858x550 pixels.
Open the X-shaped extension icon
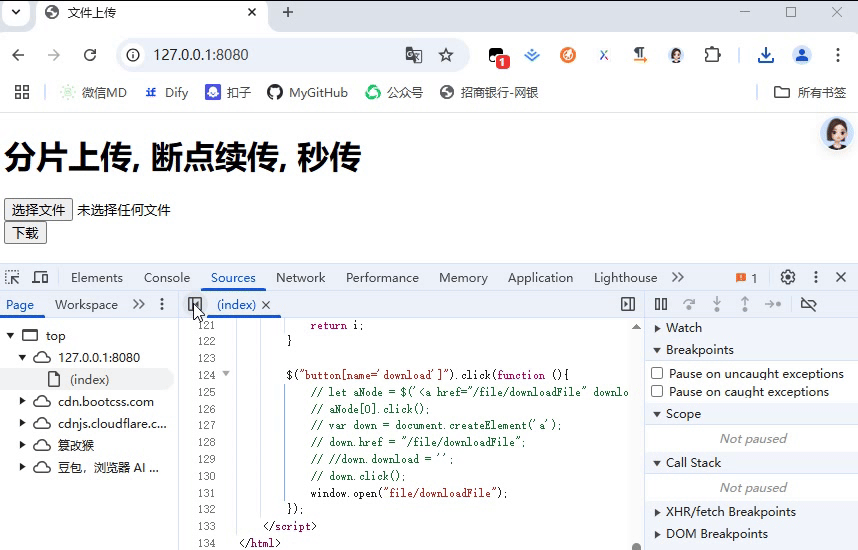coord(604,55)
